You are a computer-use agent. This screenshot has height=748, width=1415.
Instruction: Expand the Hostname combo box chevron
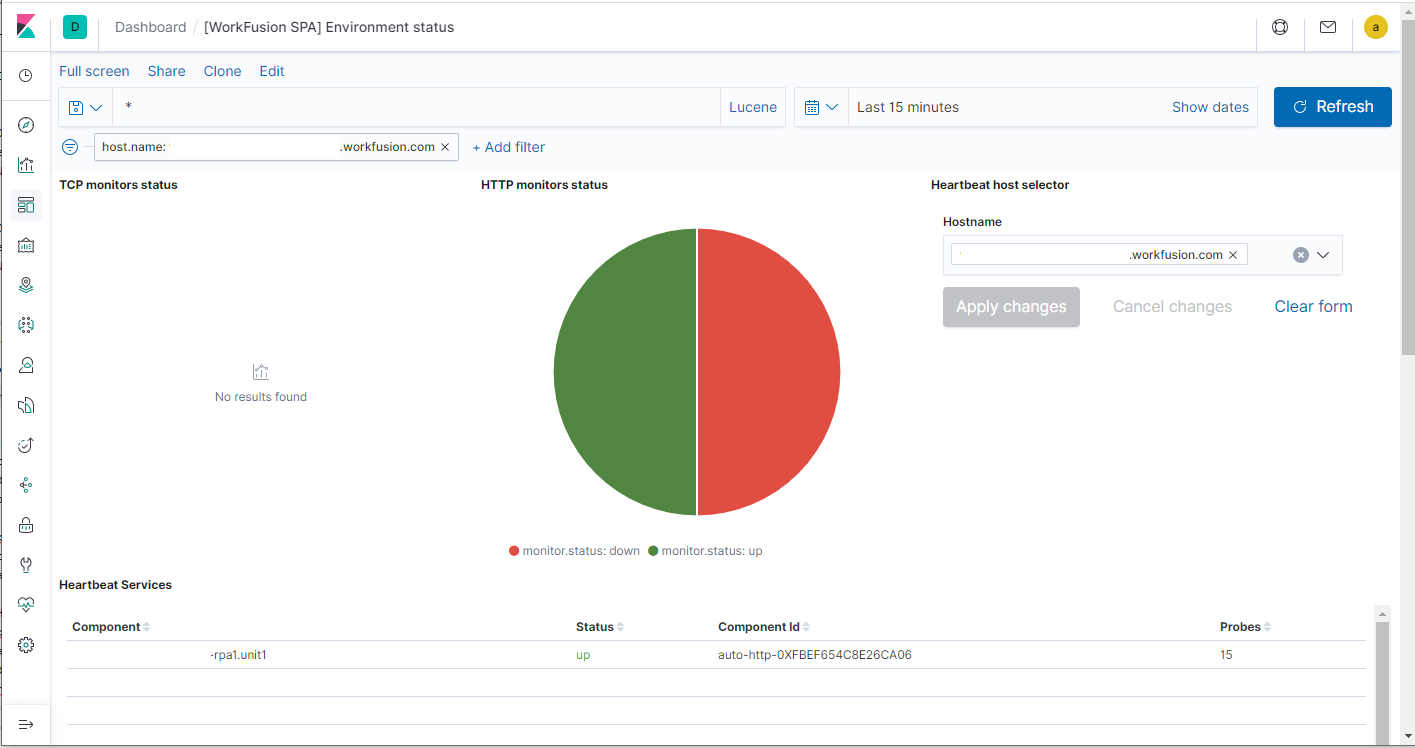pyautogui.click(x=1323, y=255)
